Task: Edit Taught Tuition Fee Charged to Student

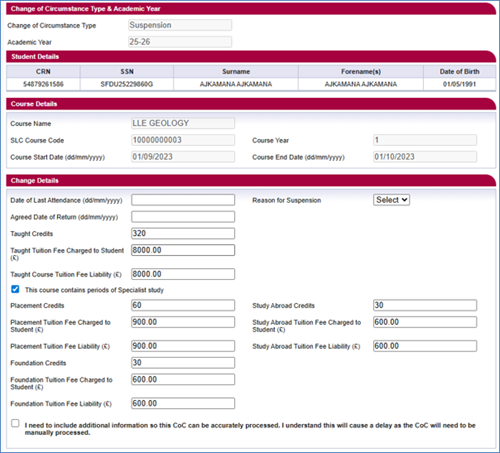Action: 183,250
